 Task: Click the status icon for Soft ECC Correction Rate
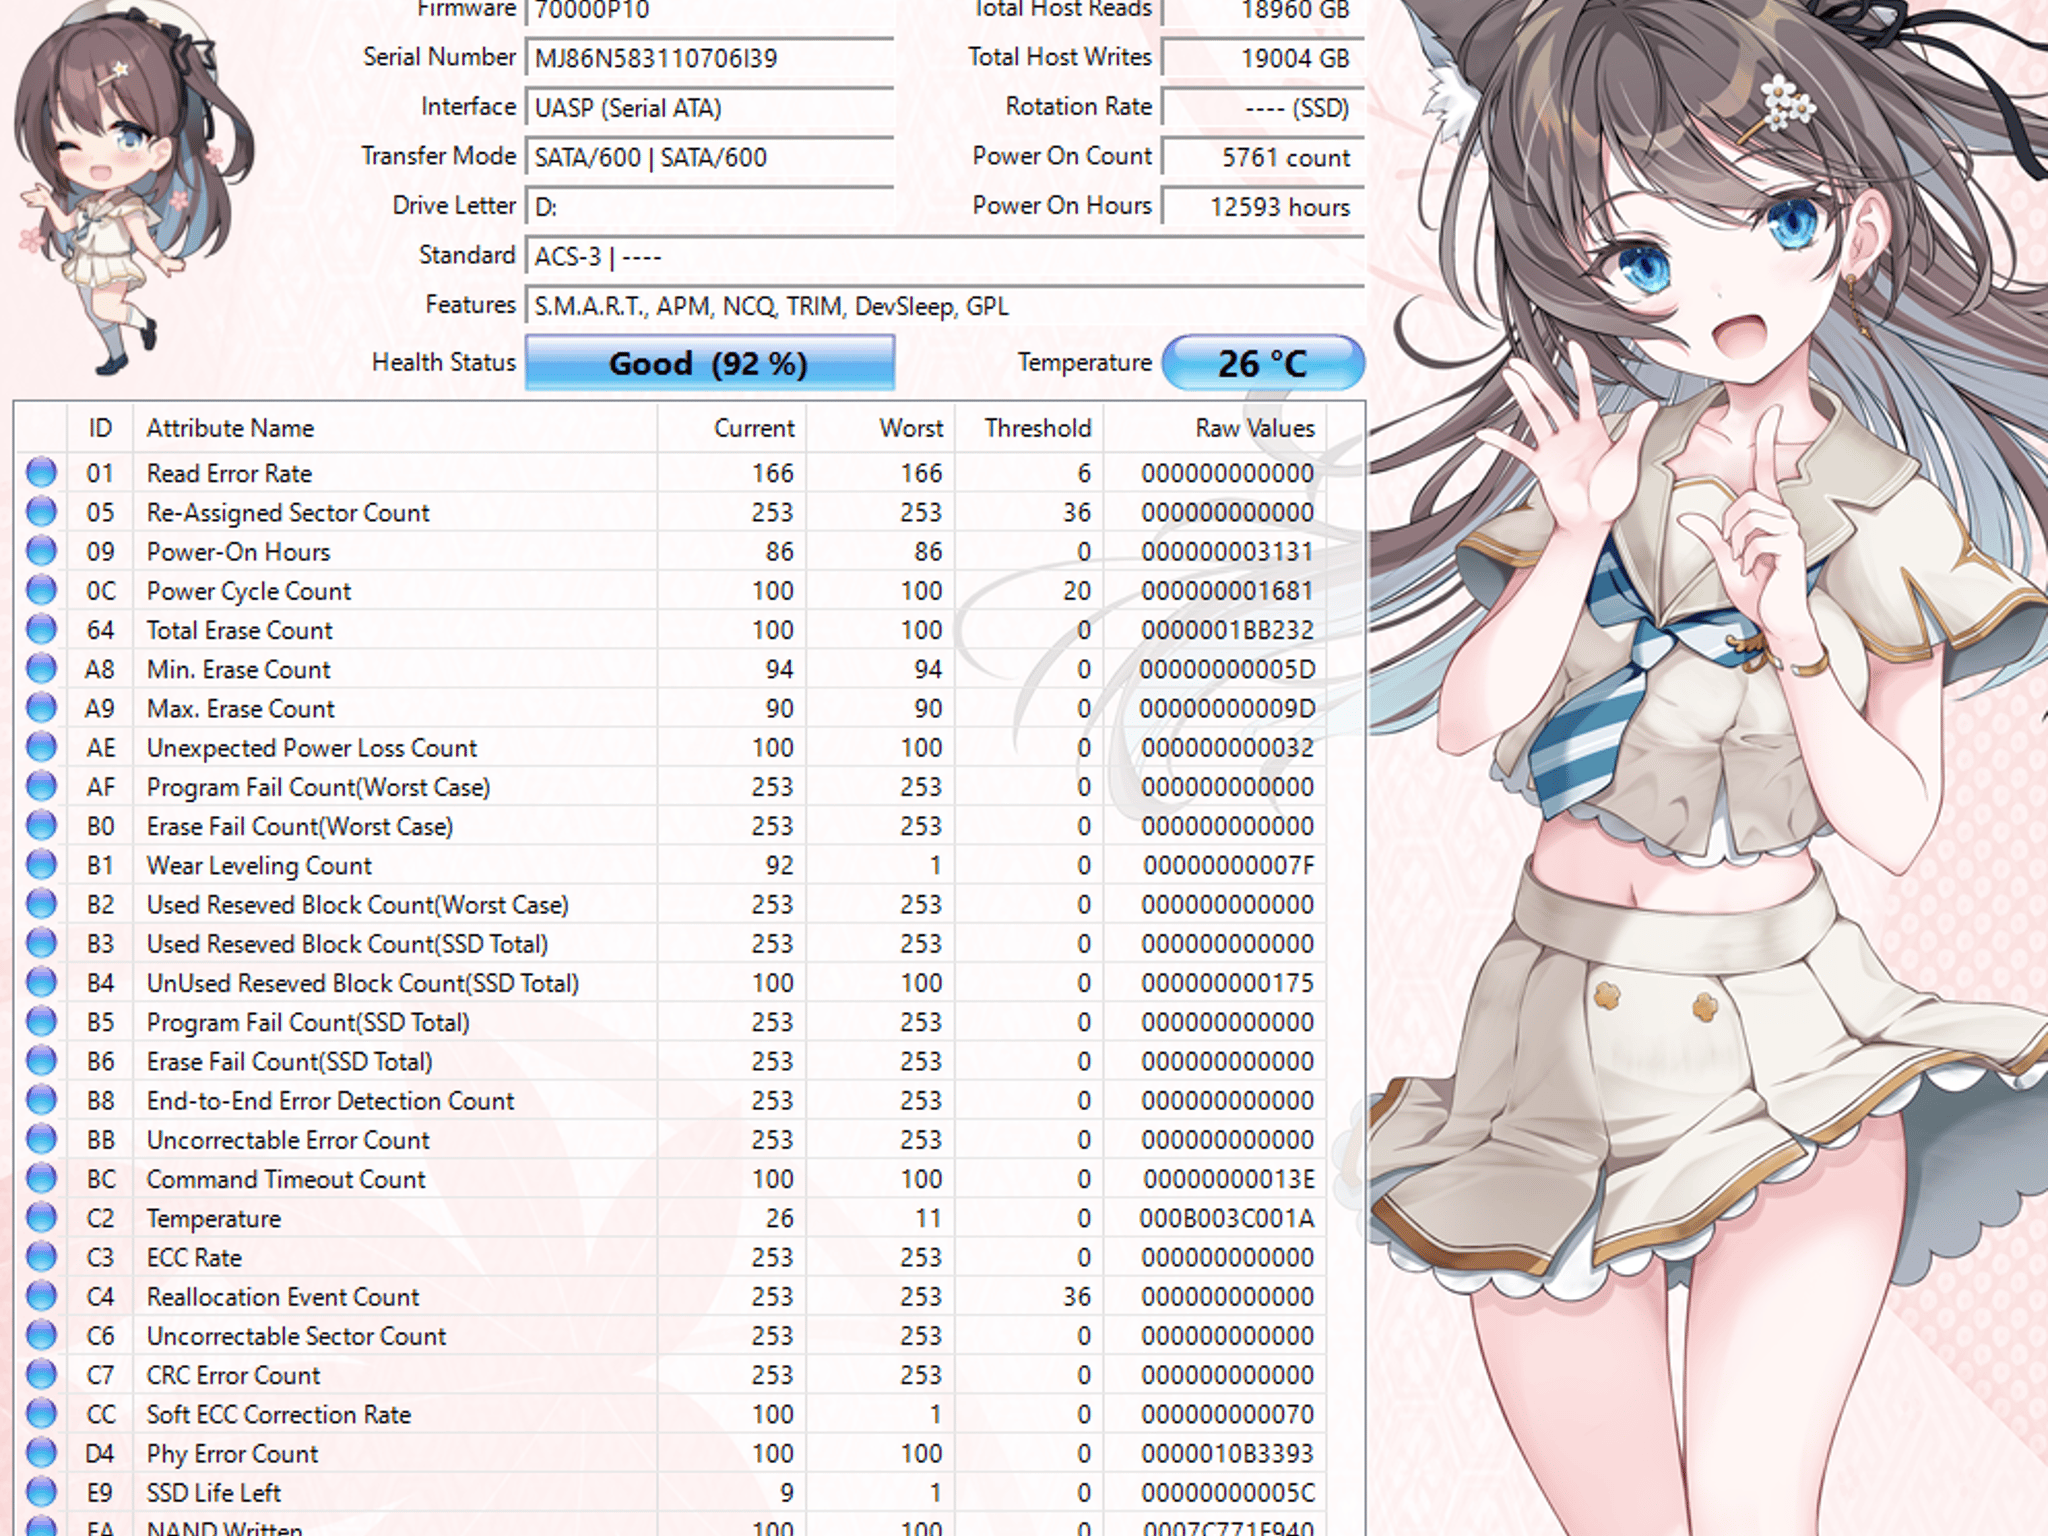pos(41,1413)
